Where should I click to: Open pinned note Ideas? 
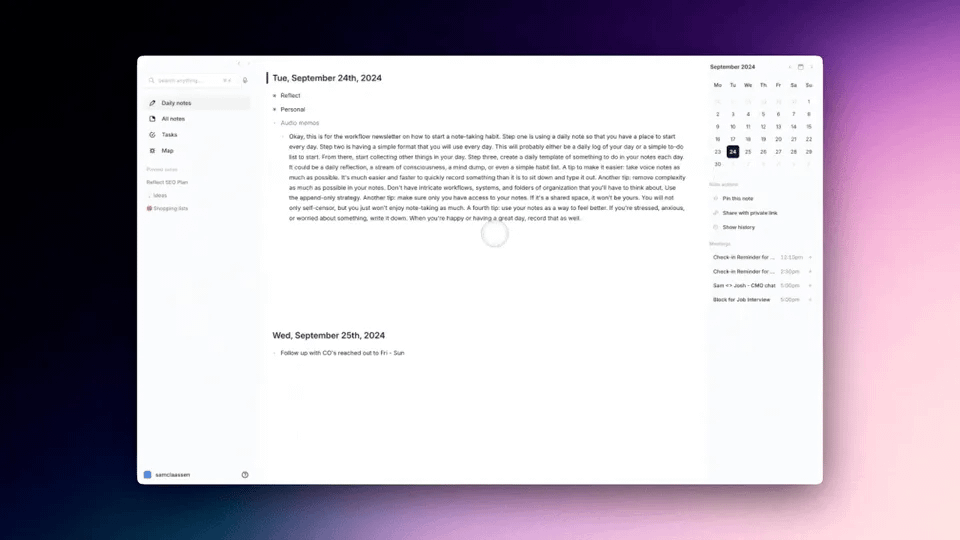[x=158, y=195]
